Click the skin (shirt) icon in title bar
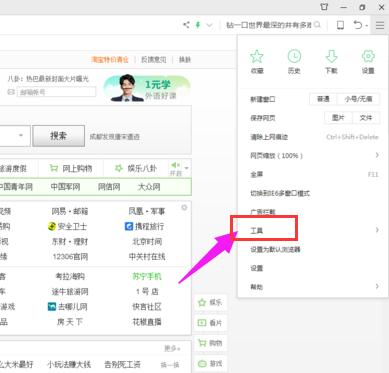Screen dimensions: 389x373 (324, 7)
